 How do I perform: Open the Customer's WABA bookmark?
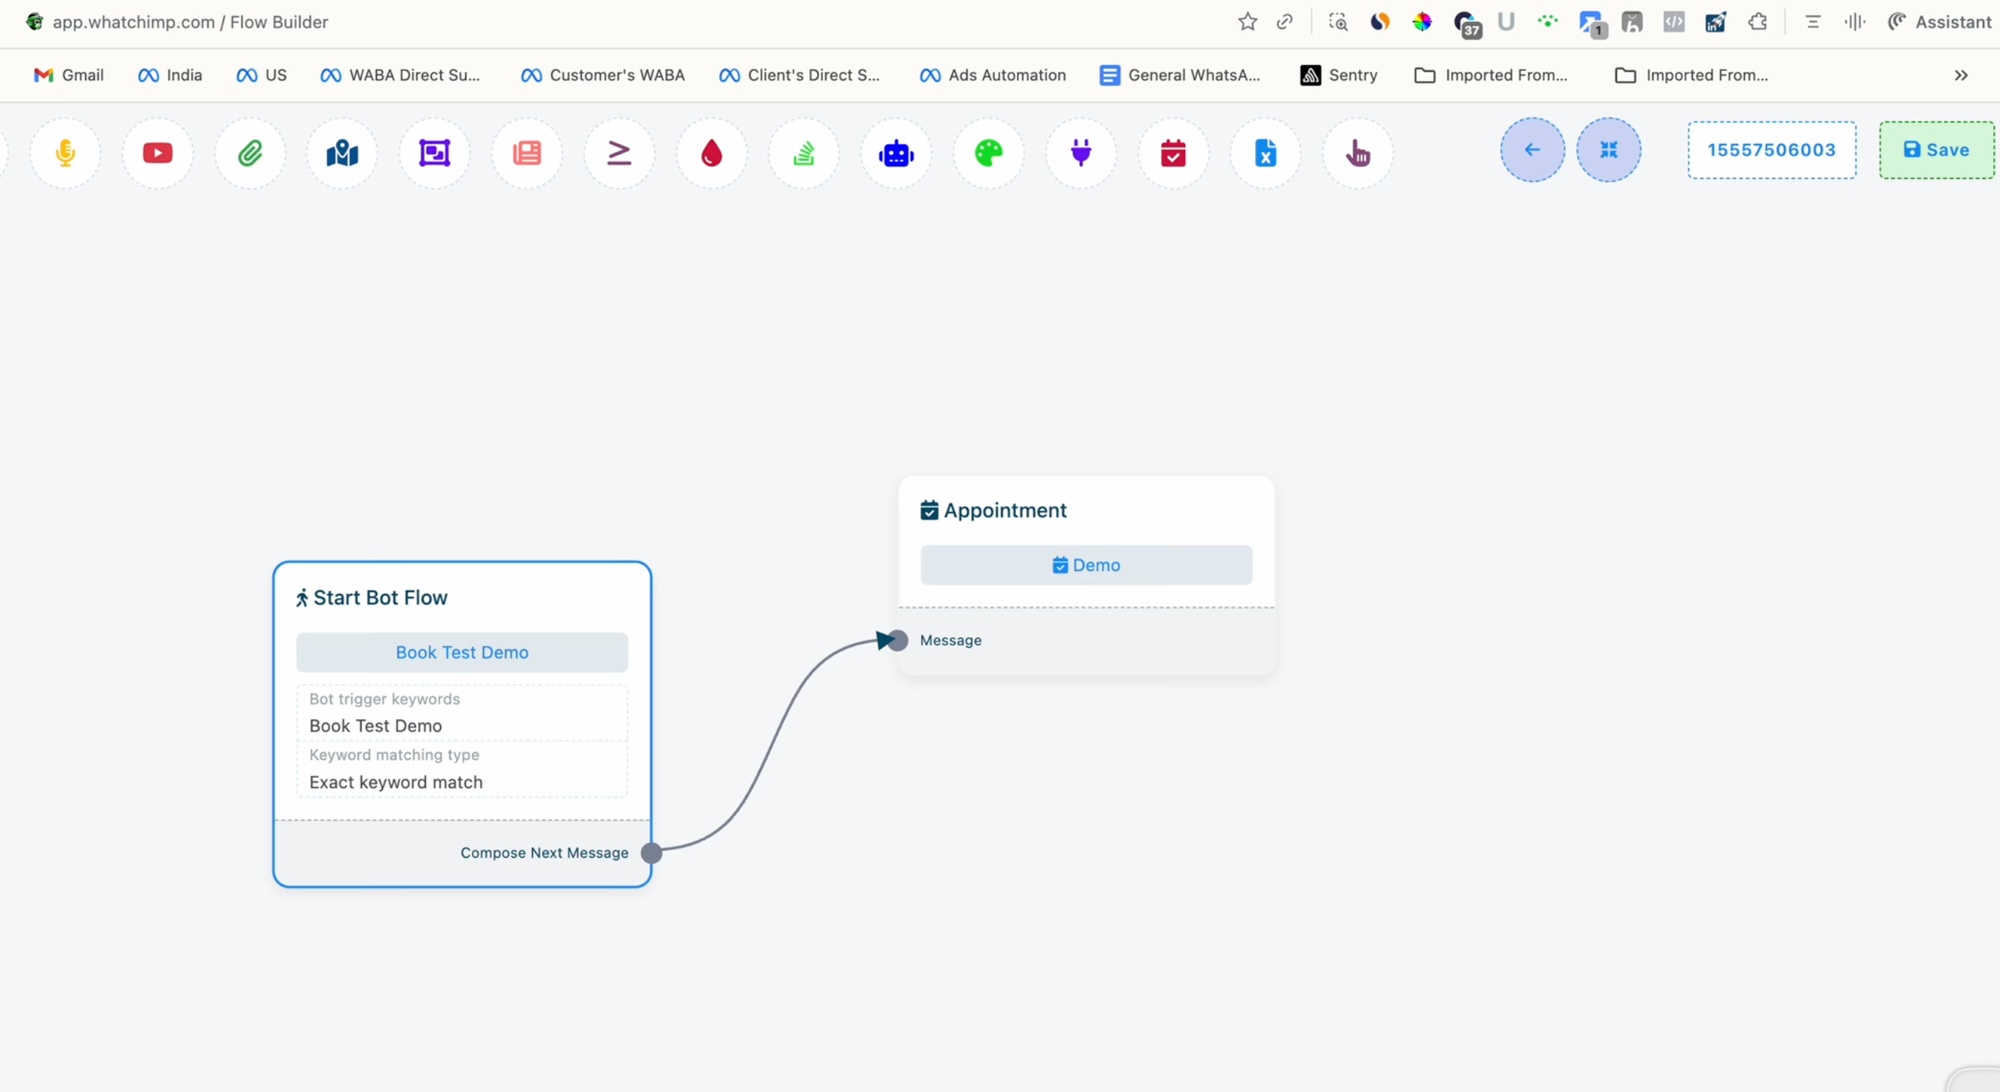pos(603,75)
